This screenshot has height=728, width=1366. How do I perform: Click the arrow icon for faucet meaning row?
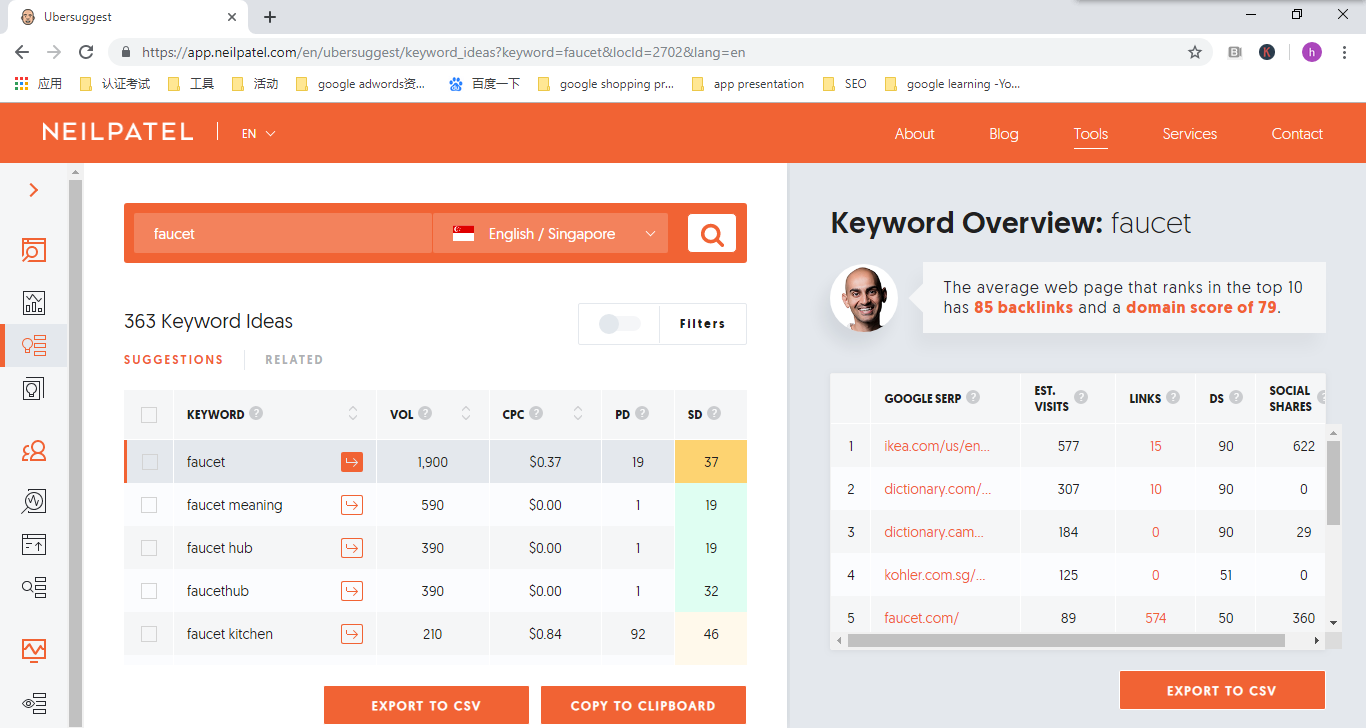pyautogui.click(x=352, y=505)
